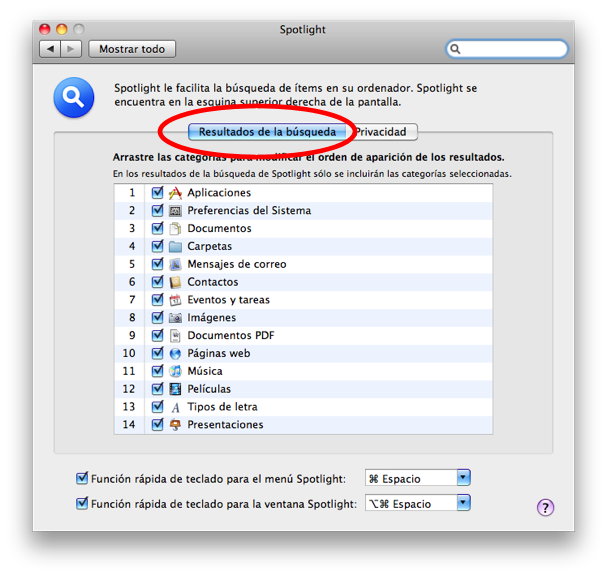Click the Documentos category icon
Image resolution: width=607 pixels, height=576 pixels.
[175, 229]
